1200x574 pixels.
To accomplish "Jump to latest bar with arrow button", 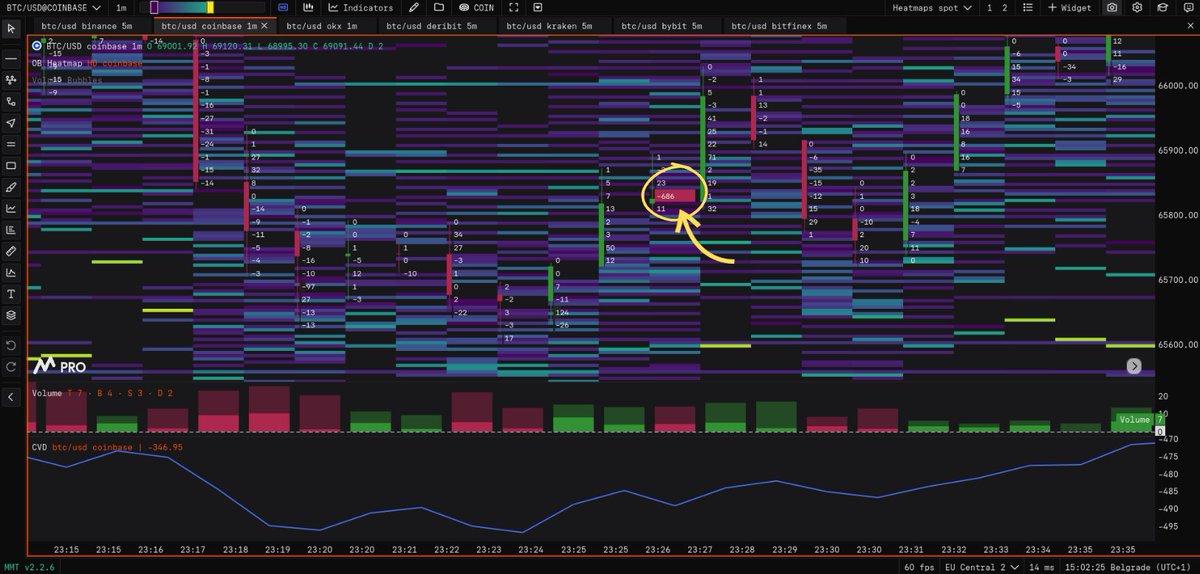I will pos(1134,366).
